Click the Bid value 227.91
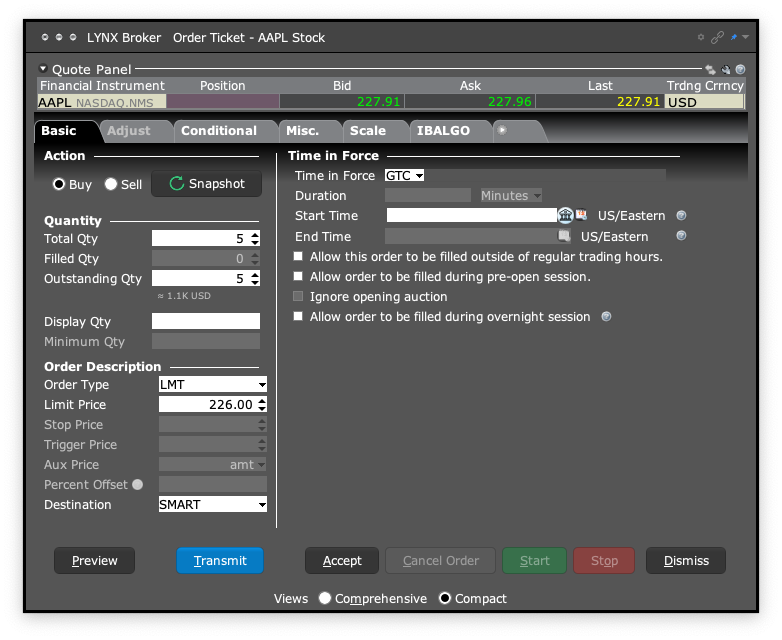 (x=379, y=102)
